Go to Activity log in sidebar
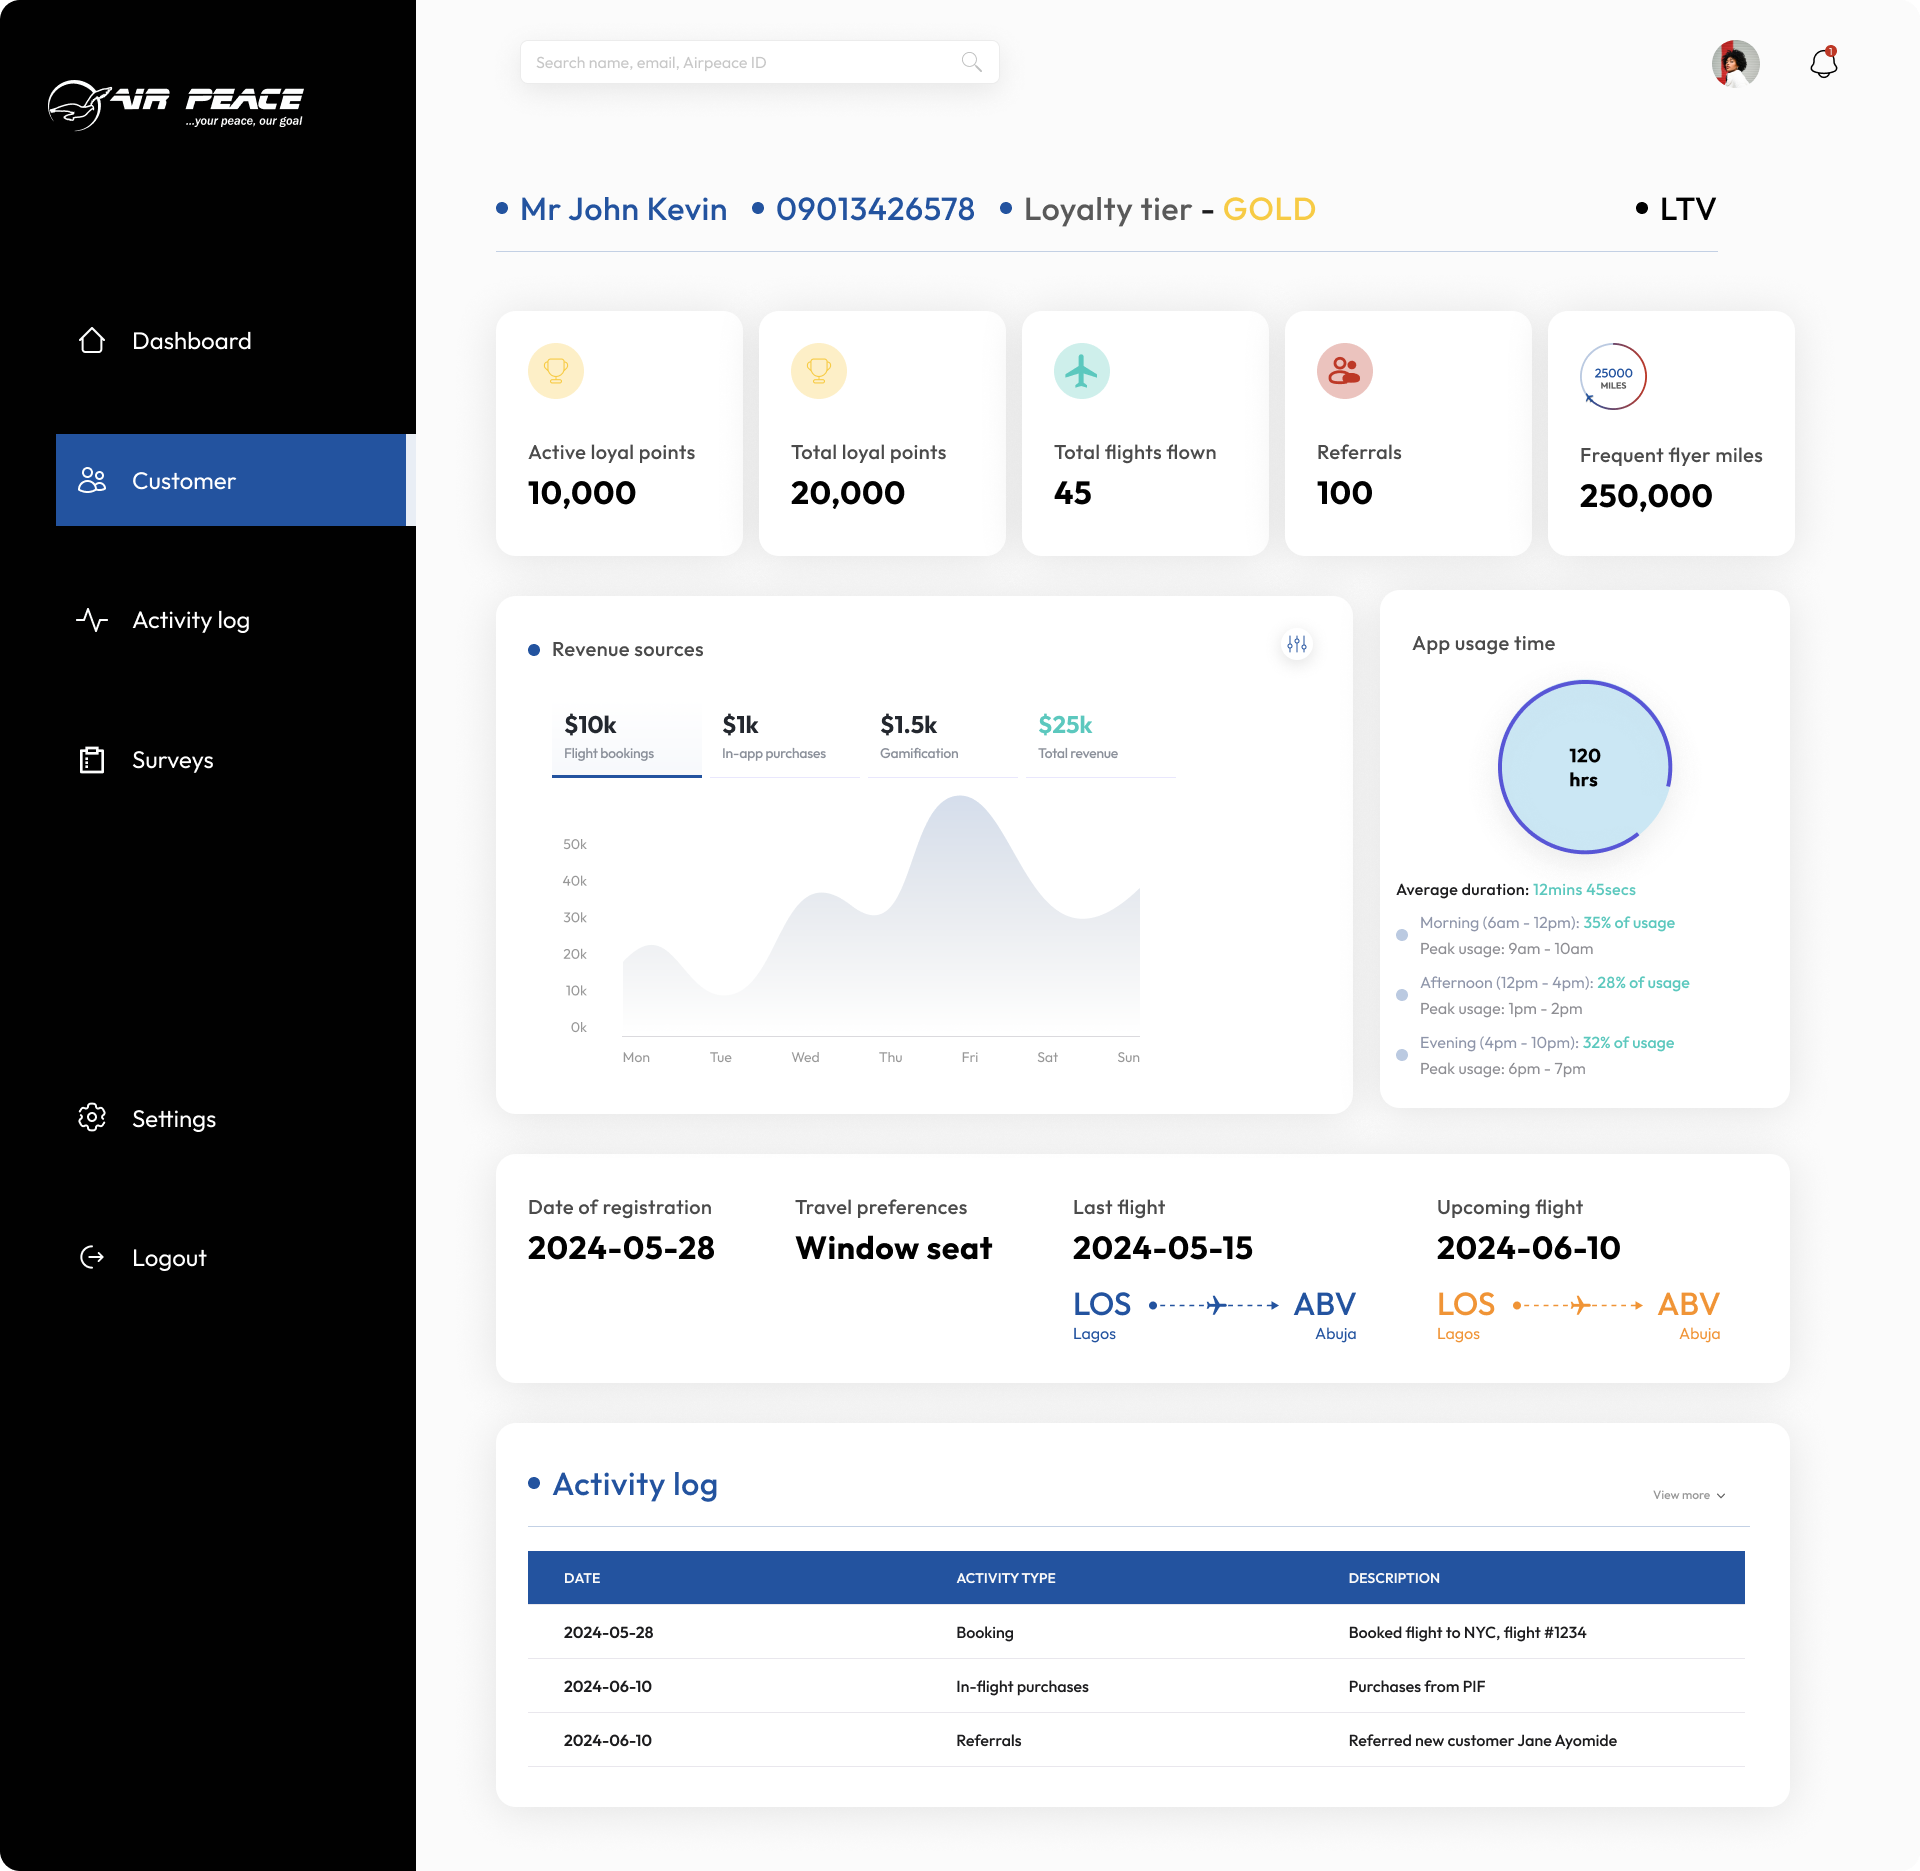The height and width of the screenshot is (1871, 1920). (190, 620)
